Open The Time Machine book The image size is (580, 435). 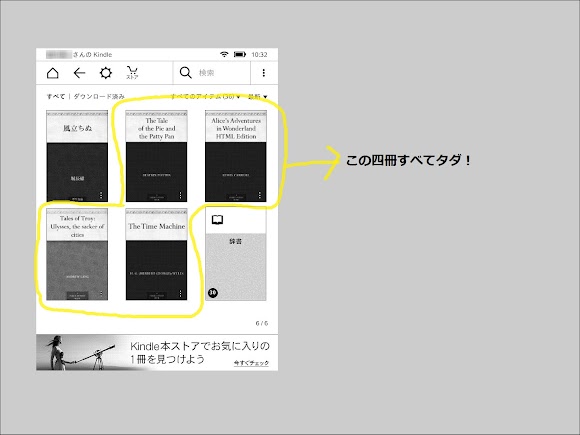[x=156, y=254]
